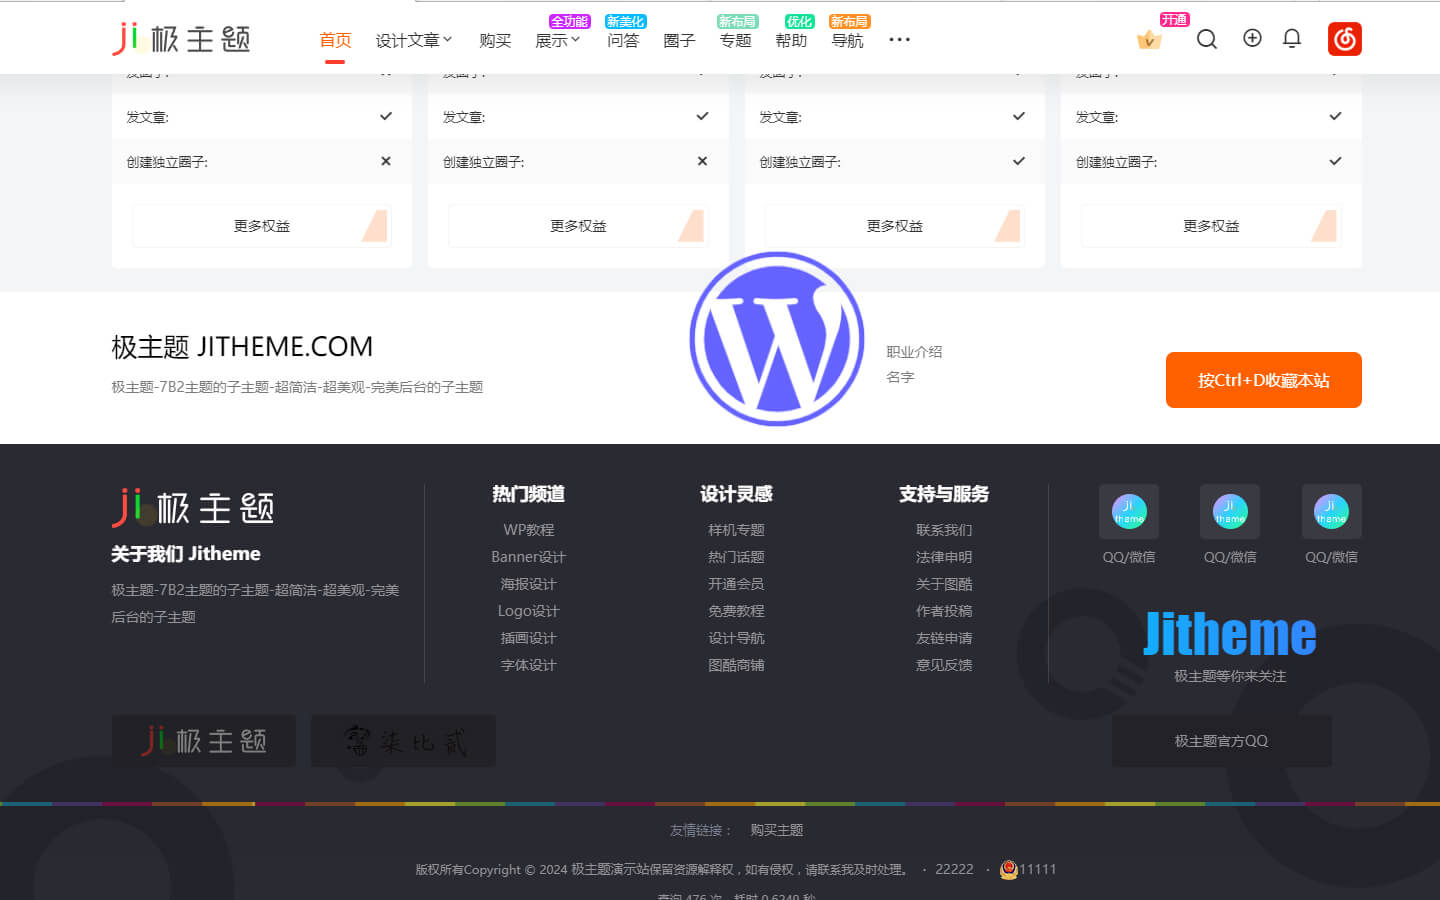
Task: Click the plus circle publish icon
Action: 1252,38
